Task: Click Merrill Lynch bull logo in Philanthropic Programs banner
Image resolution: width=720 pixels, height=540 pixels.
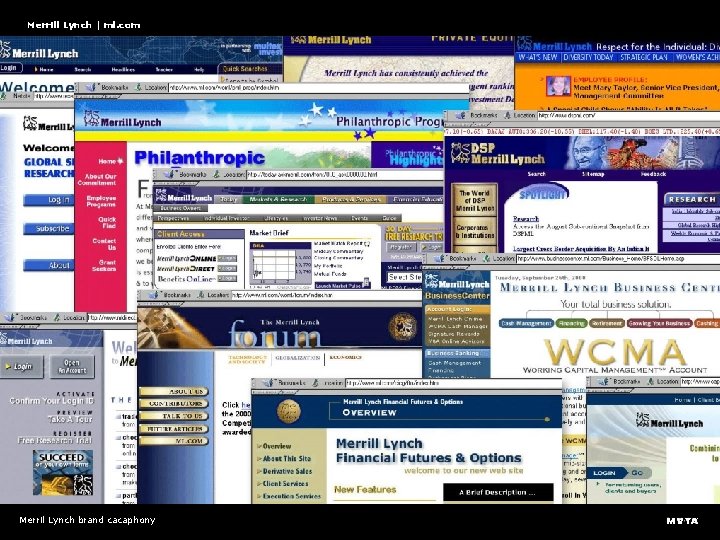Action: (92, 118)
